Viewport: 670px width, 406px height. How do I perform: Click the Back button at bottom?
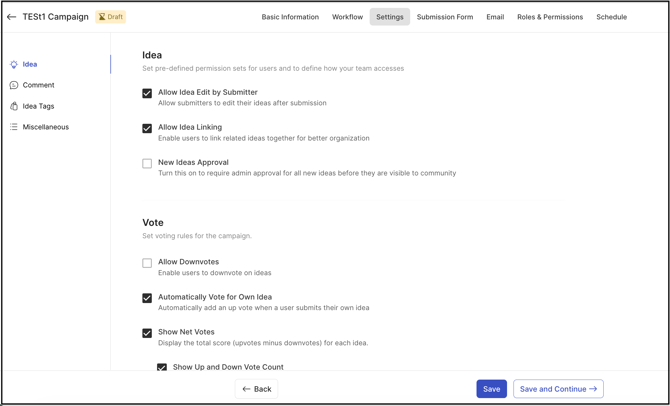coord(256,389)
